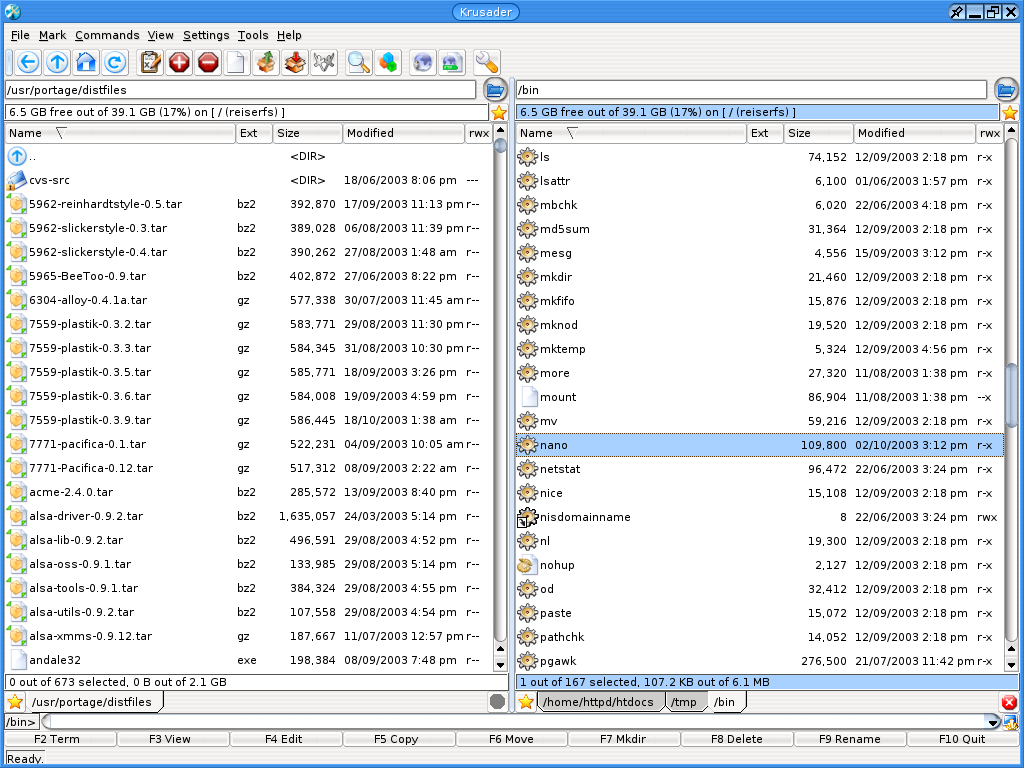This screenshot has width=1024, height=768.
Task: Go to parent via the '..' entry
Action: tap(249, 156)
